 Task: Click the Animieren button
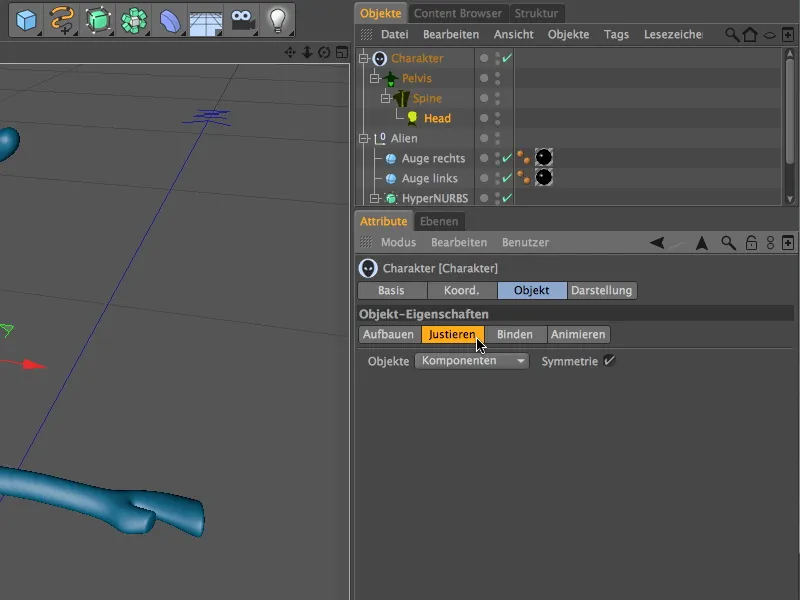click(578, 335)
